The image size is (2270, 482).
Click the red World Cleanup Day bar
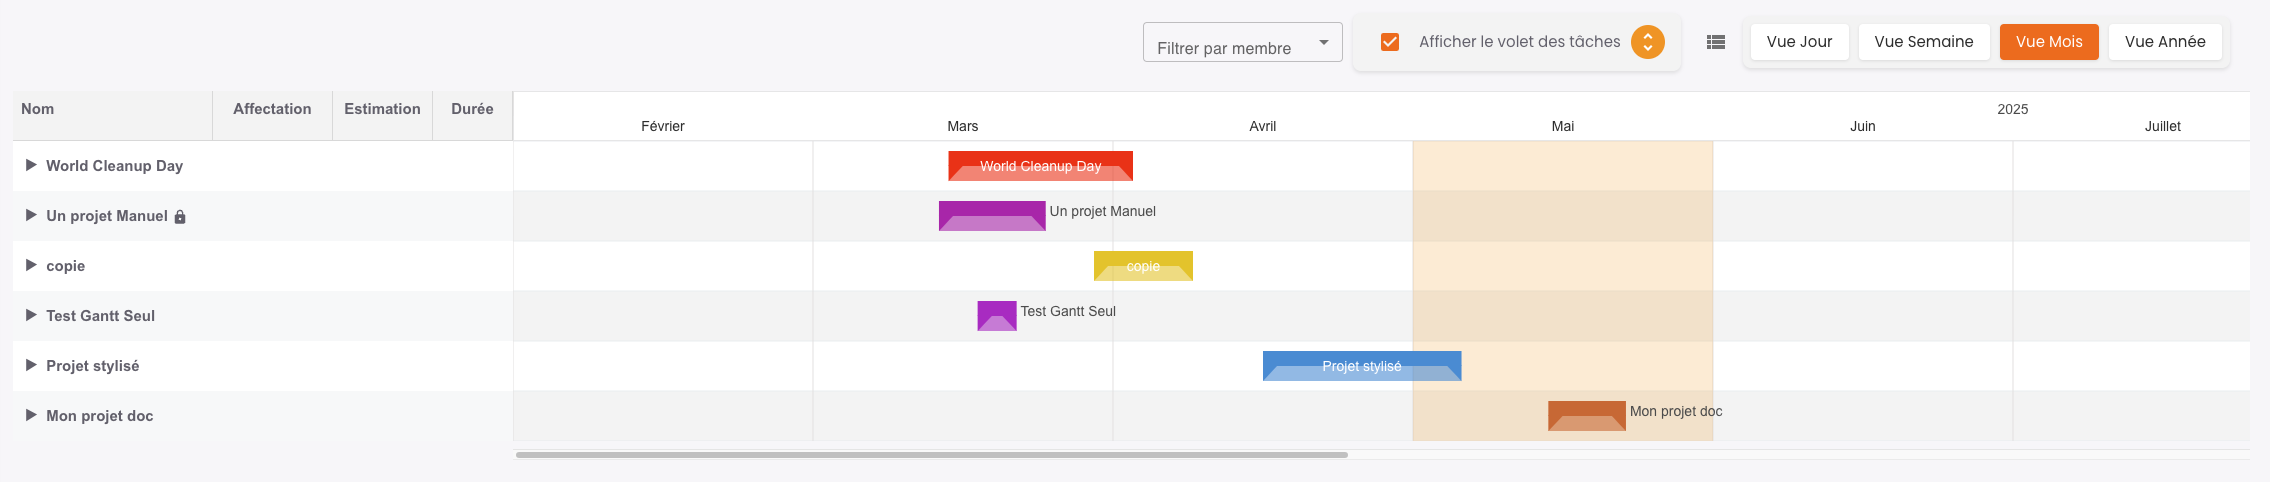(x=1040, y=166)
